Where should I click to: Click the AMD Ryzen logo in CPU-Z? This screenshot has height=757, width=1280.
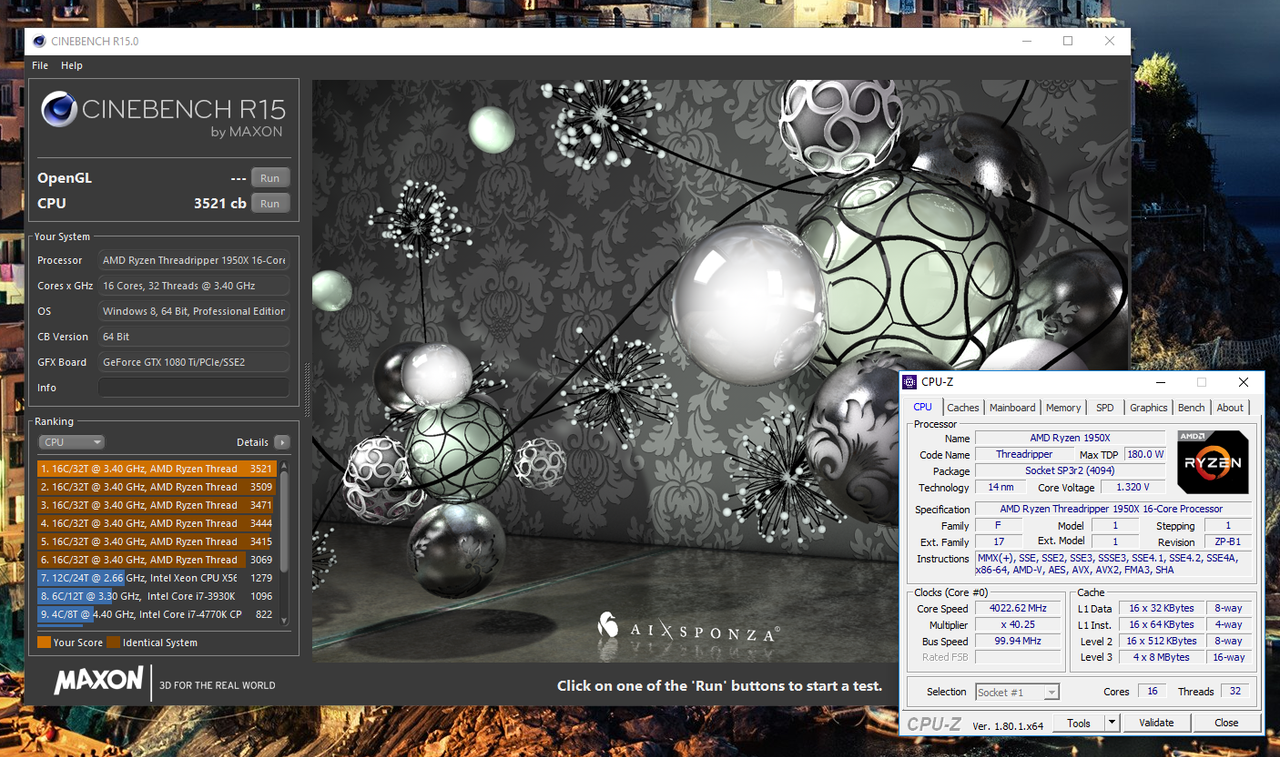coord(1212,462)
